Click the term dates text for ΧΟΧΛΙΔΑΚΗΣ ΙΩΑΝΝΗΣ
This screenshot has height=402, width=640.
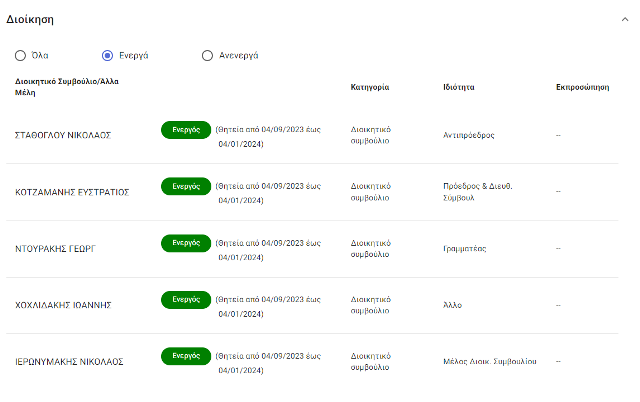pyautogui.click(x=268, y=306)
